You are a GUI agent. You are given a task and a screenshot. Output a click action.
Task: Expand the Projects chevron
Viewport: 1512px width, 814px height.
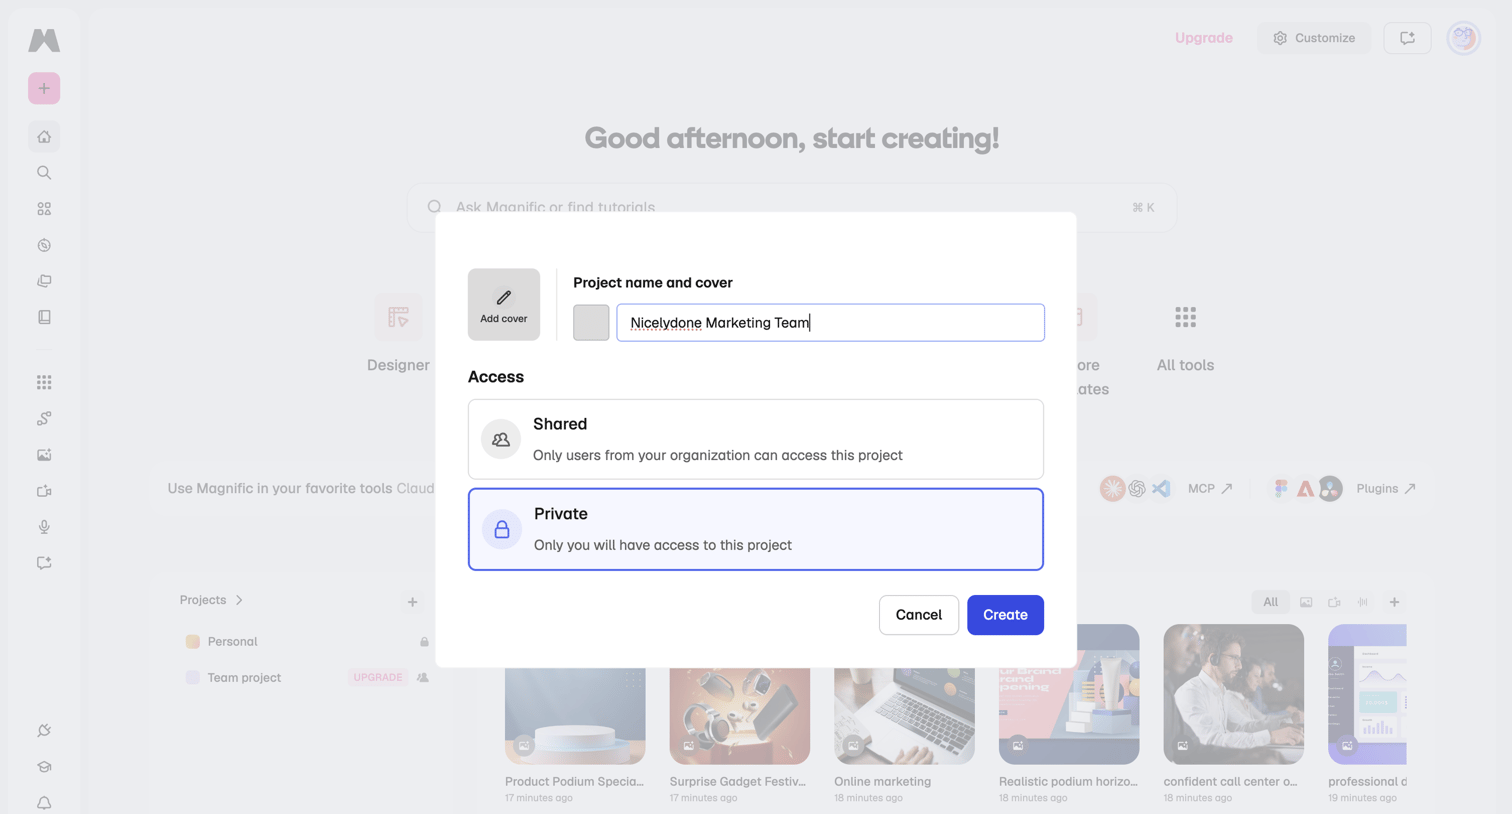(x=239, y=600)
